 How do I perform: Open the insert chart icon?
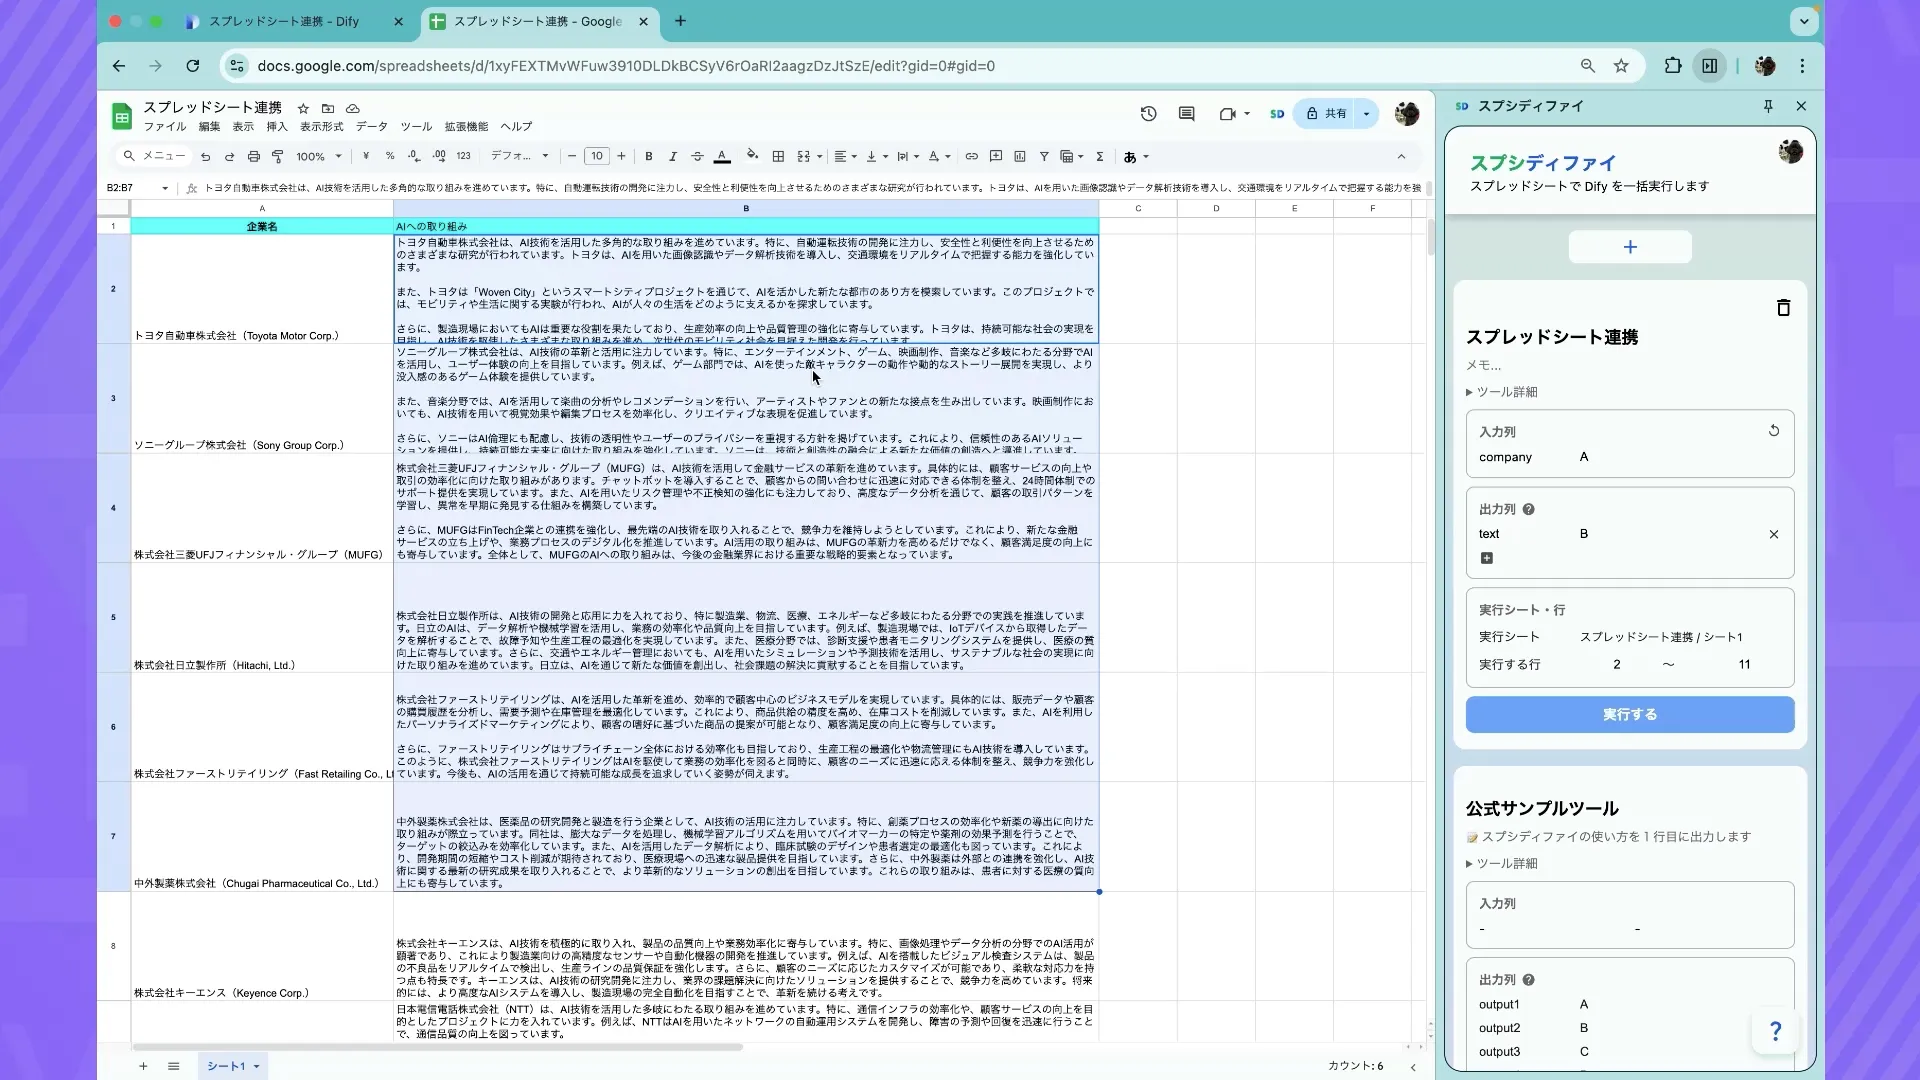[x=1020, y=156]
